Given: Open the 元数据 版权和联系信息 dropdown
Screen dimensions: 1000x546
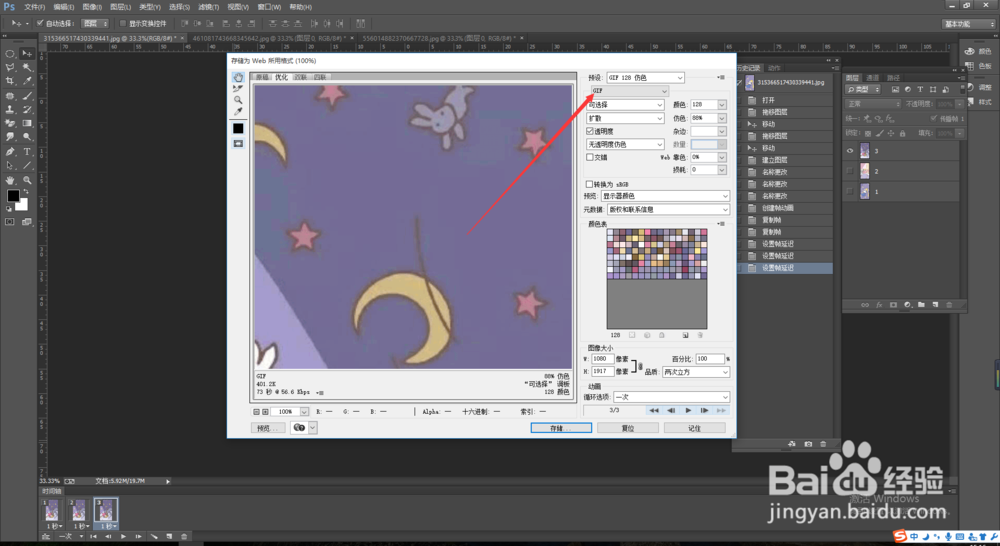Looking at the screenshot, I should [x=668, y=209].
